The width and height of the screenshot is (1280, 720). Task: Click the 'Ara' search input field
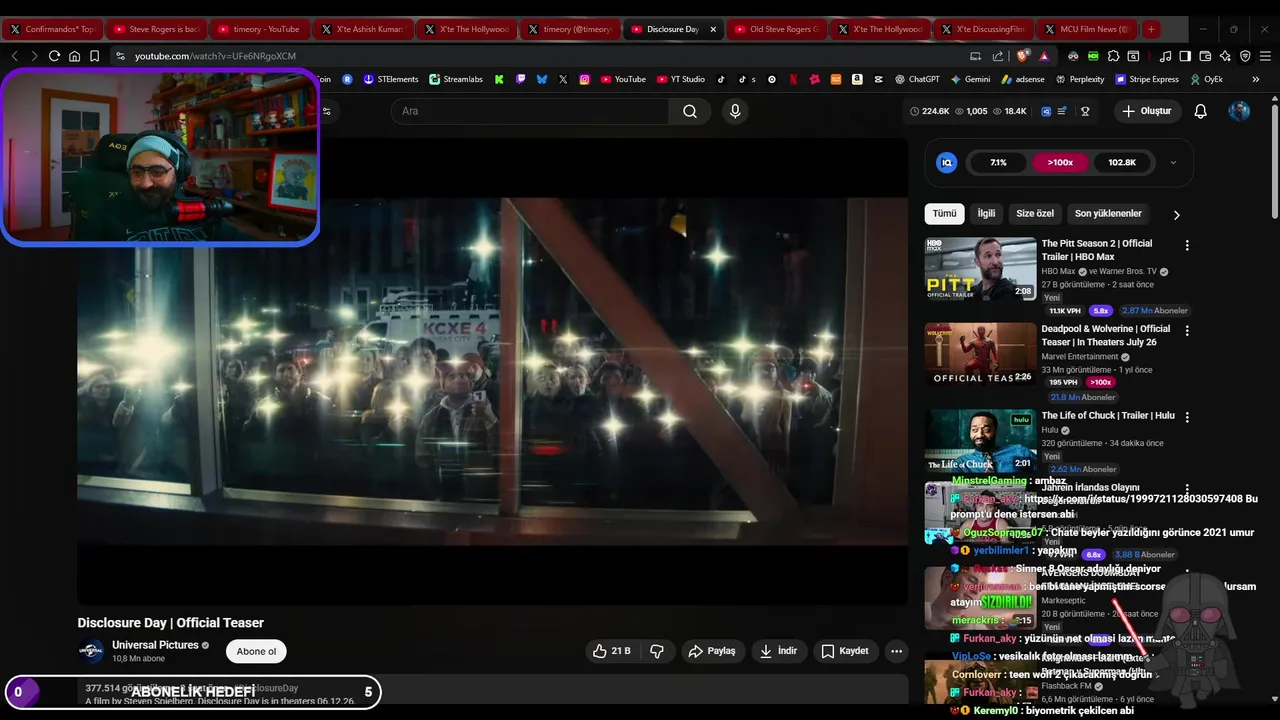point(530,111)
